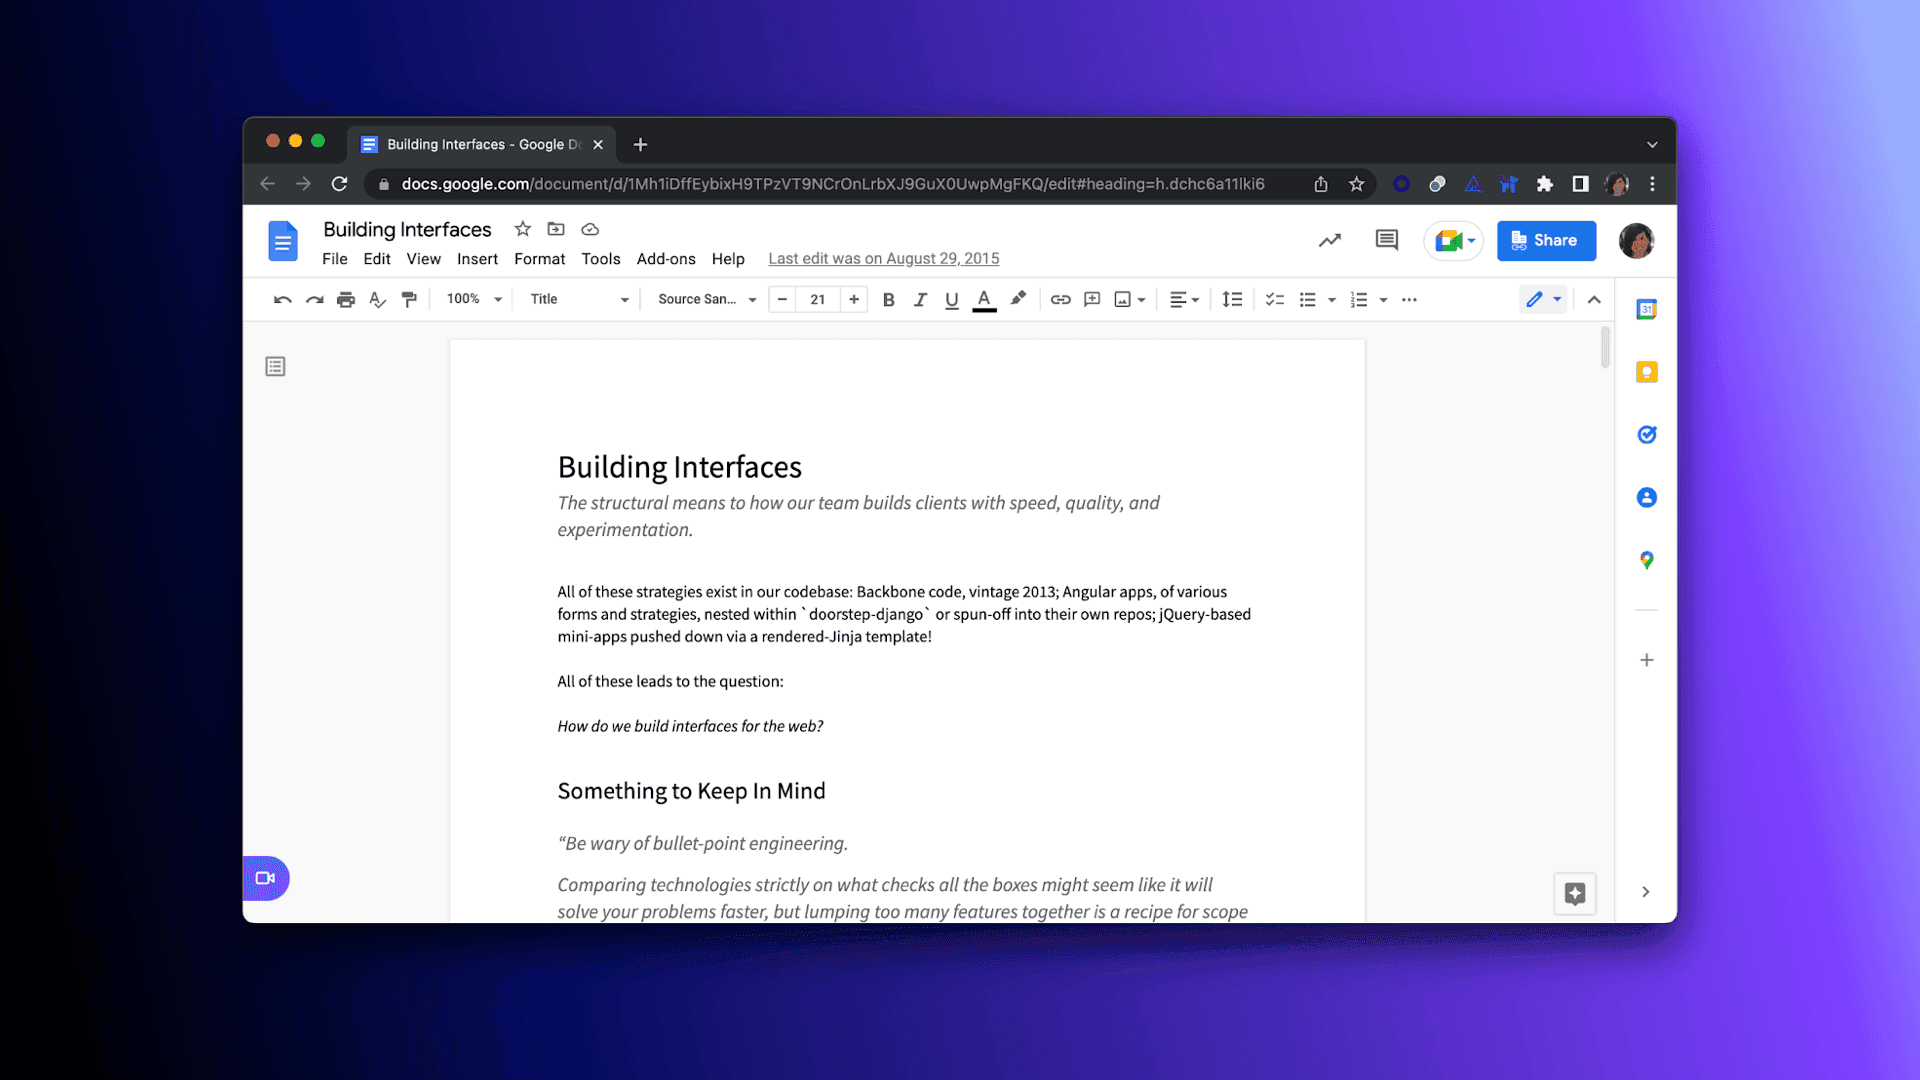
Task: Hide the side panel with the right chevron
Action: tap(1645, 891)
